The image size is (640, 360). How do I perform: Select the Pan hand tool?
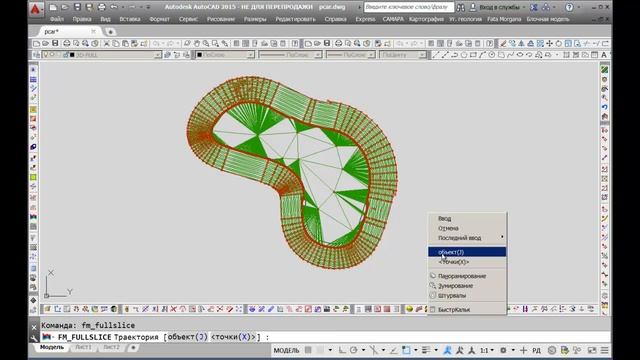point(197,43)
